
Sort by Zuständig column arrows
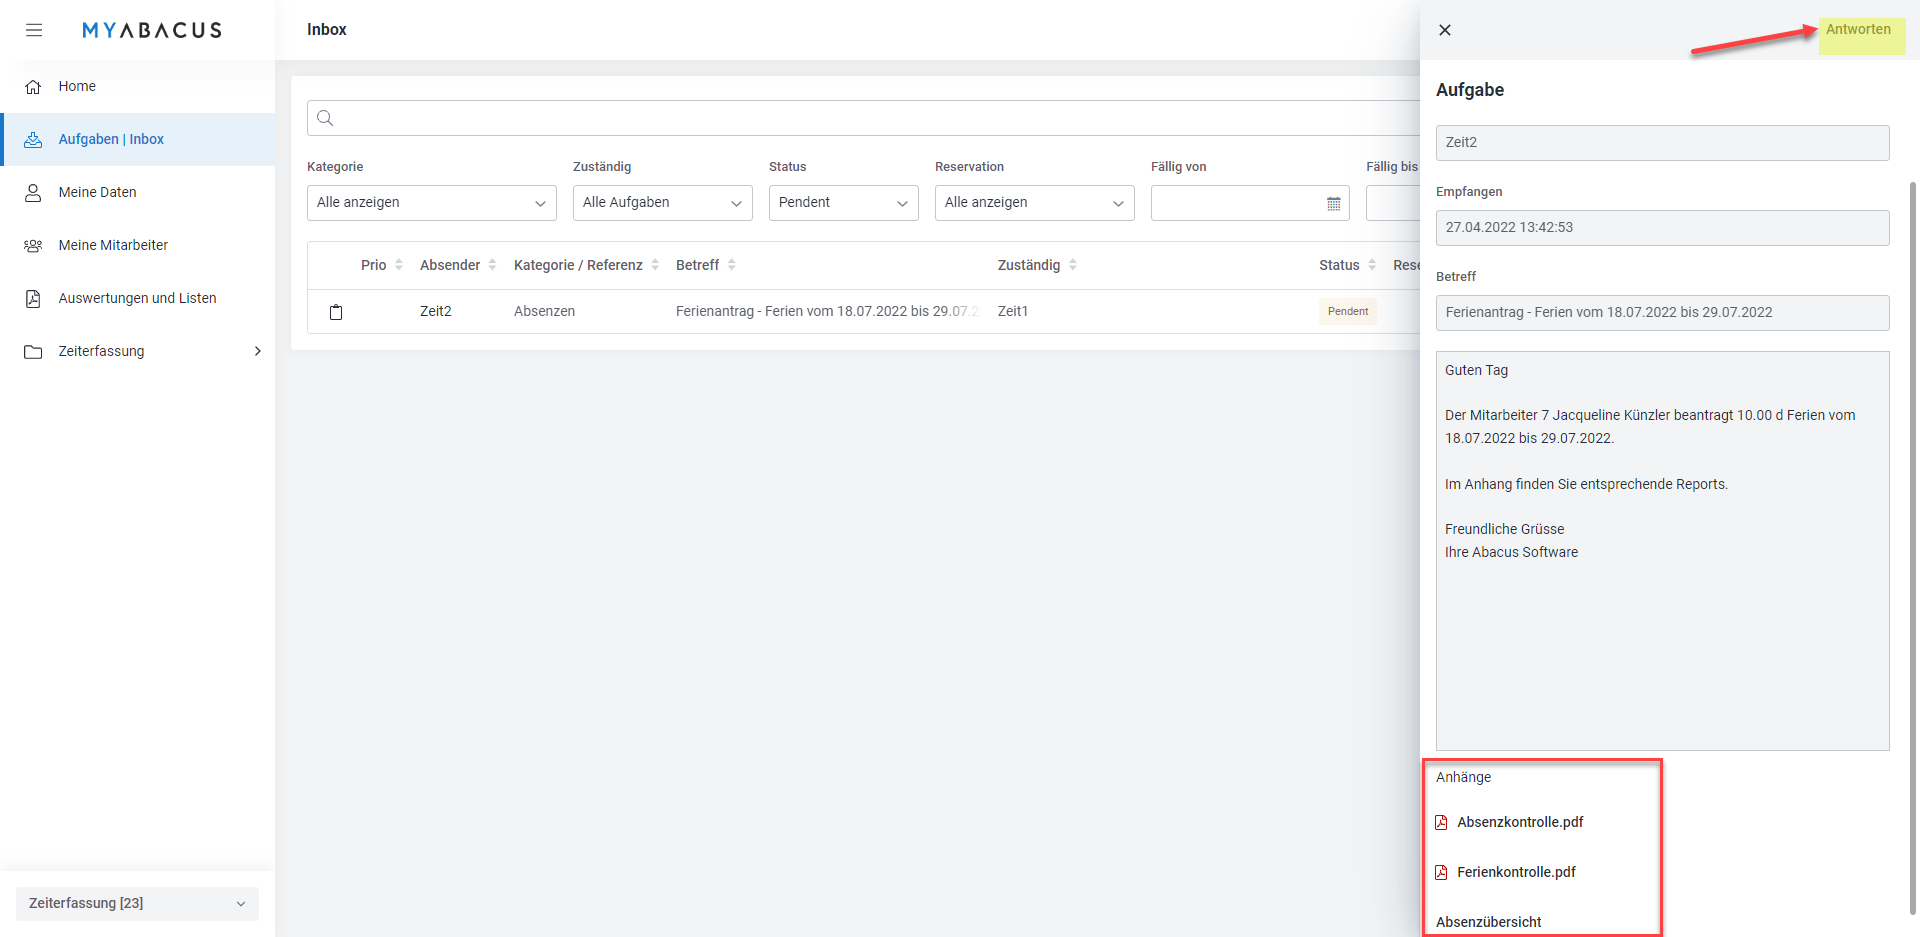[x=1073, y=265]
